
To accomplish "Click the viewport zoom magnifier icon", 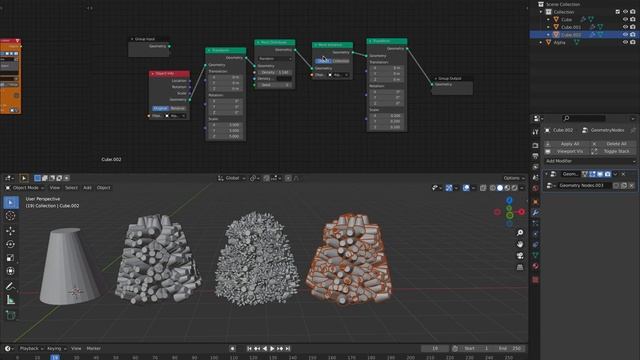I will pos(520,233).
